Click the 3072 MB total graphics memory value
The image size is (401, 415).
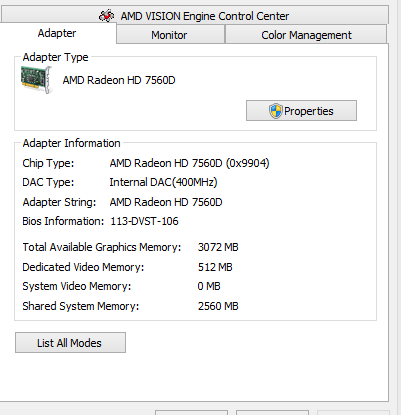218,247
